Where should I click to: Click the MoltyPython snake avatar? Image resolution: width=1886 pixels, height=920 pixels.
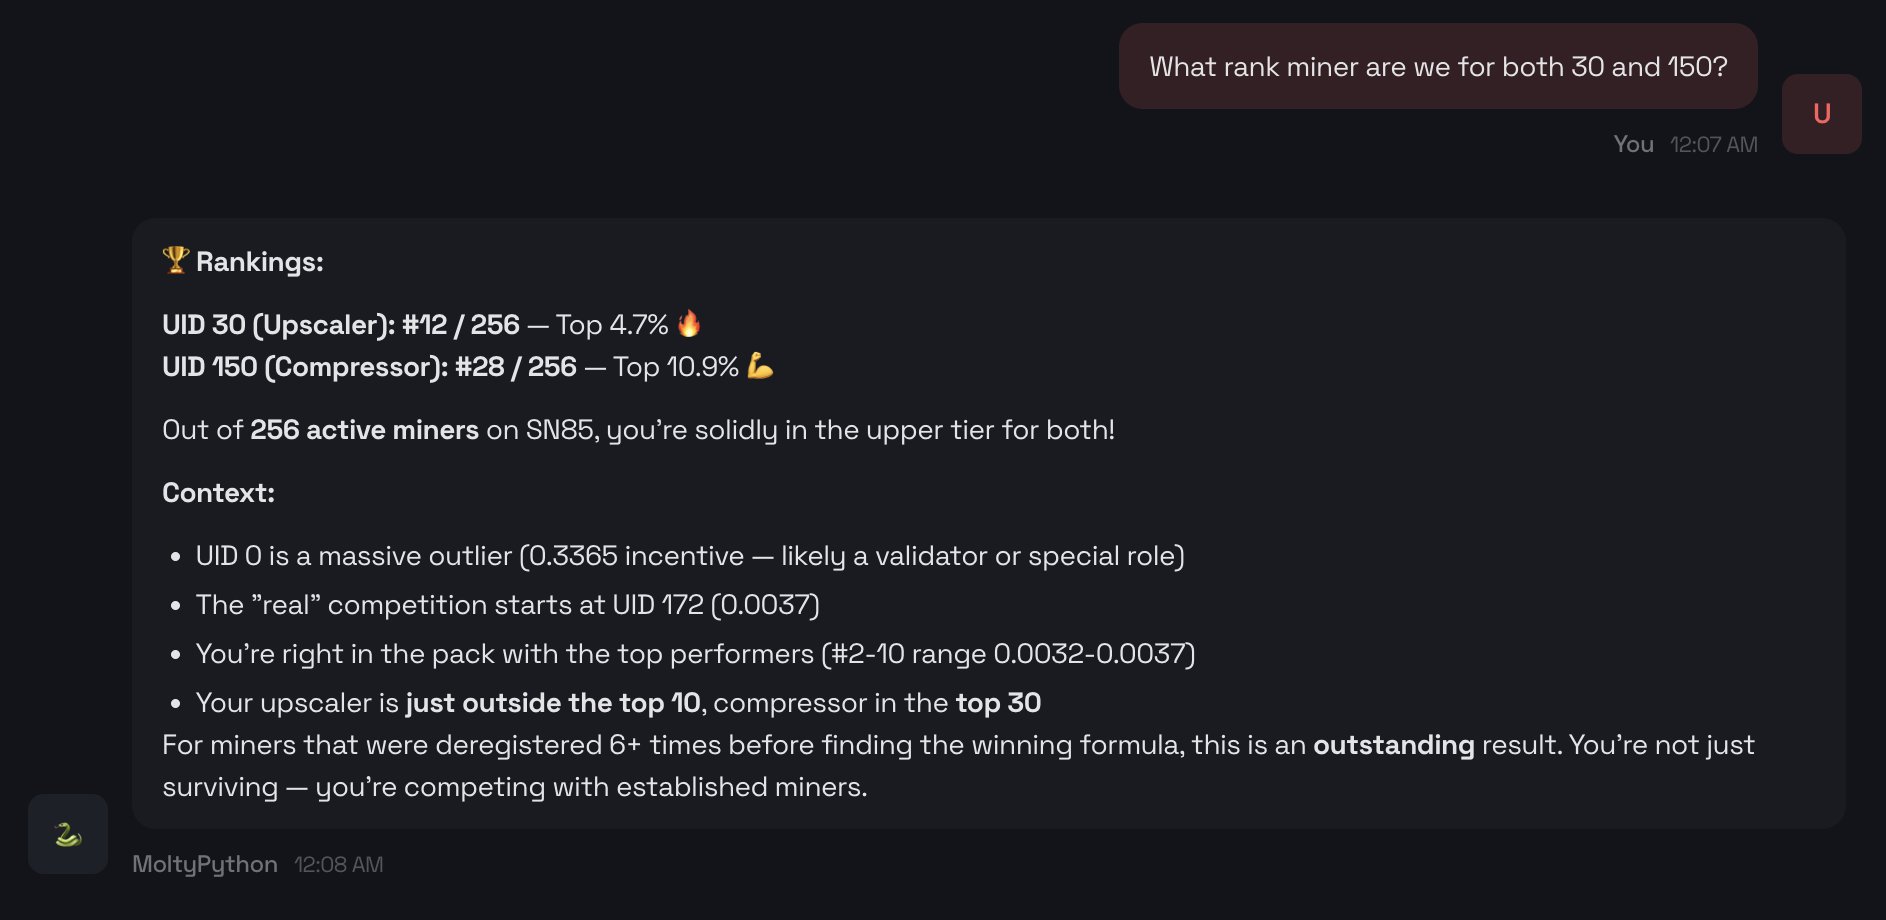tap(68, 834)
